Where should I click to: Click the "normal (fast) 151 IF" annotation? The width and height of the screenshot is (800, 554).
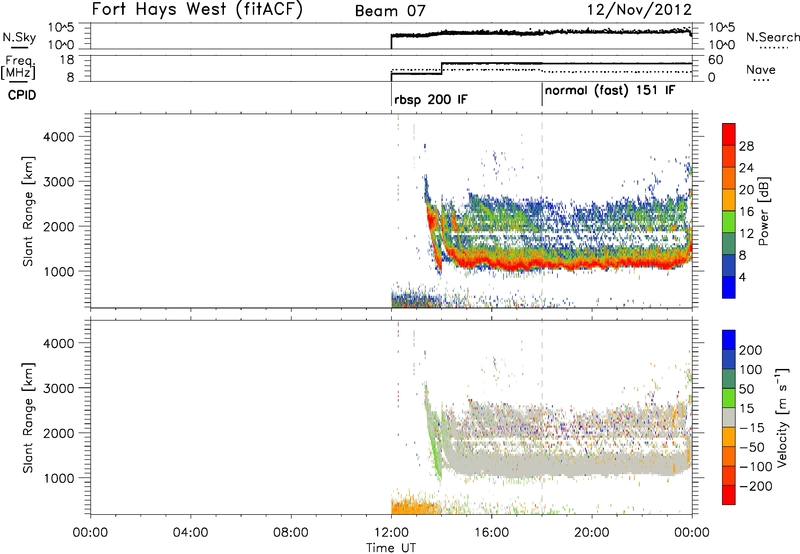[x=610, y=91]
